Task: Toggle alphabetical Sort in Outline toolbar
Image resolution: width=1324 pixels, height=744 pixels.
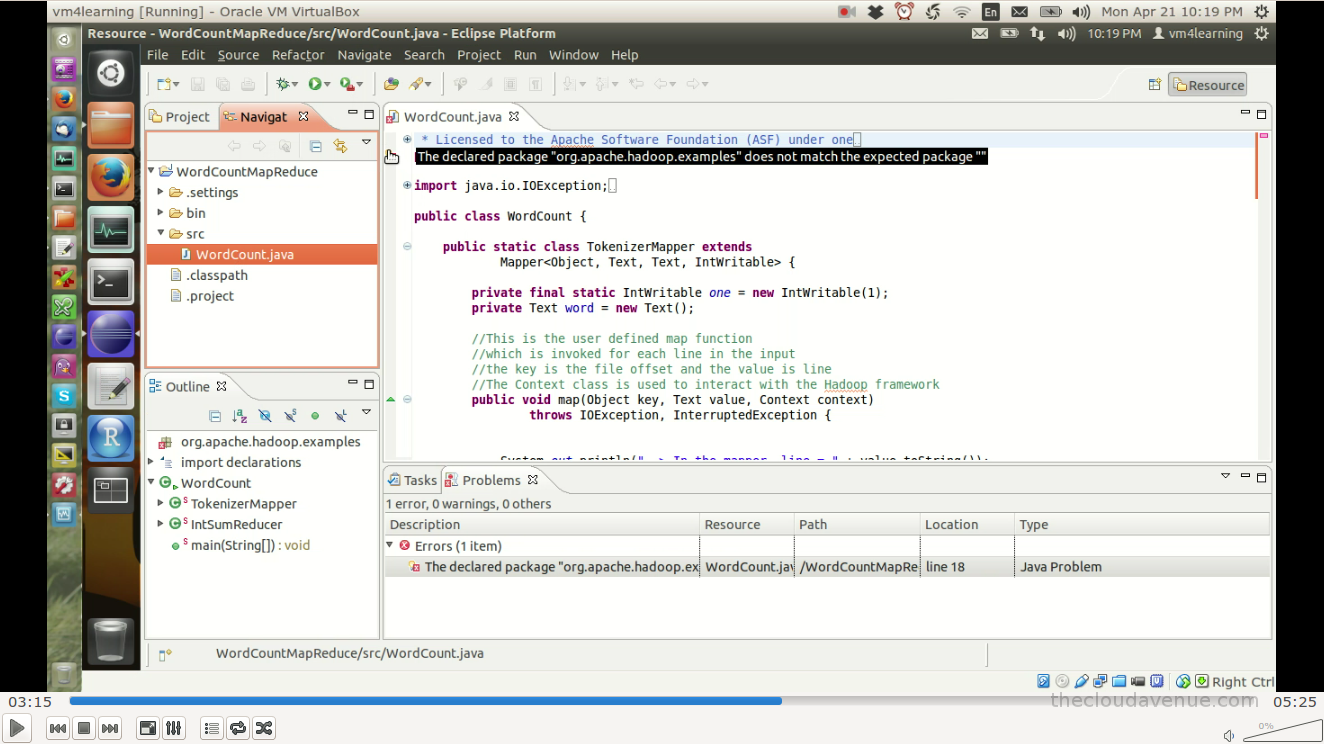Action: click(x=240, y=416)
